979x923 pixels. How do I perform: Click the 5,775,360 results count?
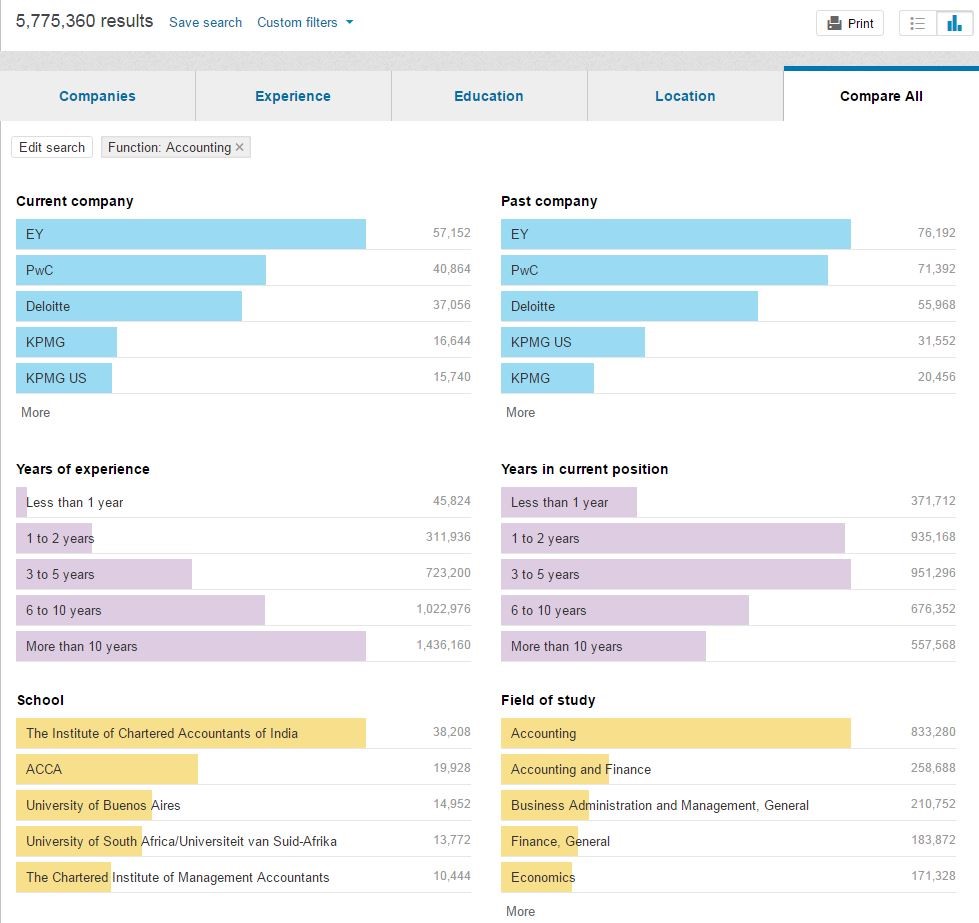pos(84,21)
